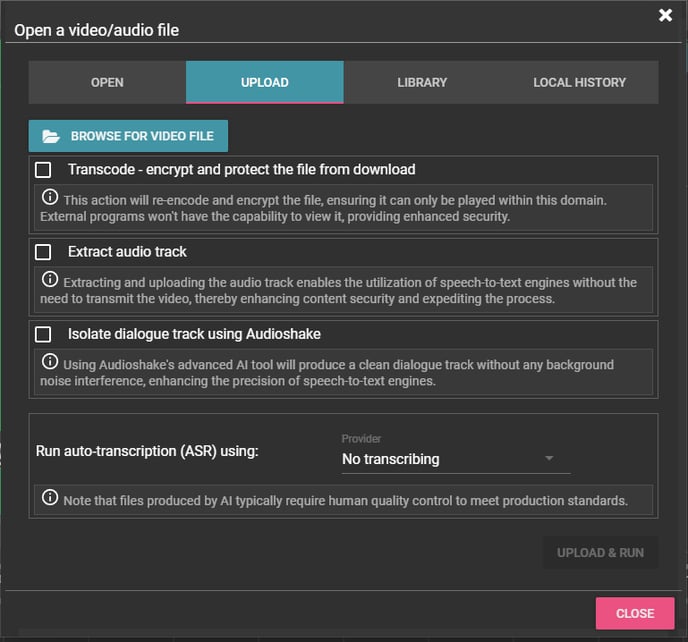The image size is (688, 642).
Task: Check Isolate dialogue track using Audioshake box
Action: click(x=43, y=334)
